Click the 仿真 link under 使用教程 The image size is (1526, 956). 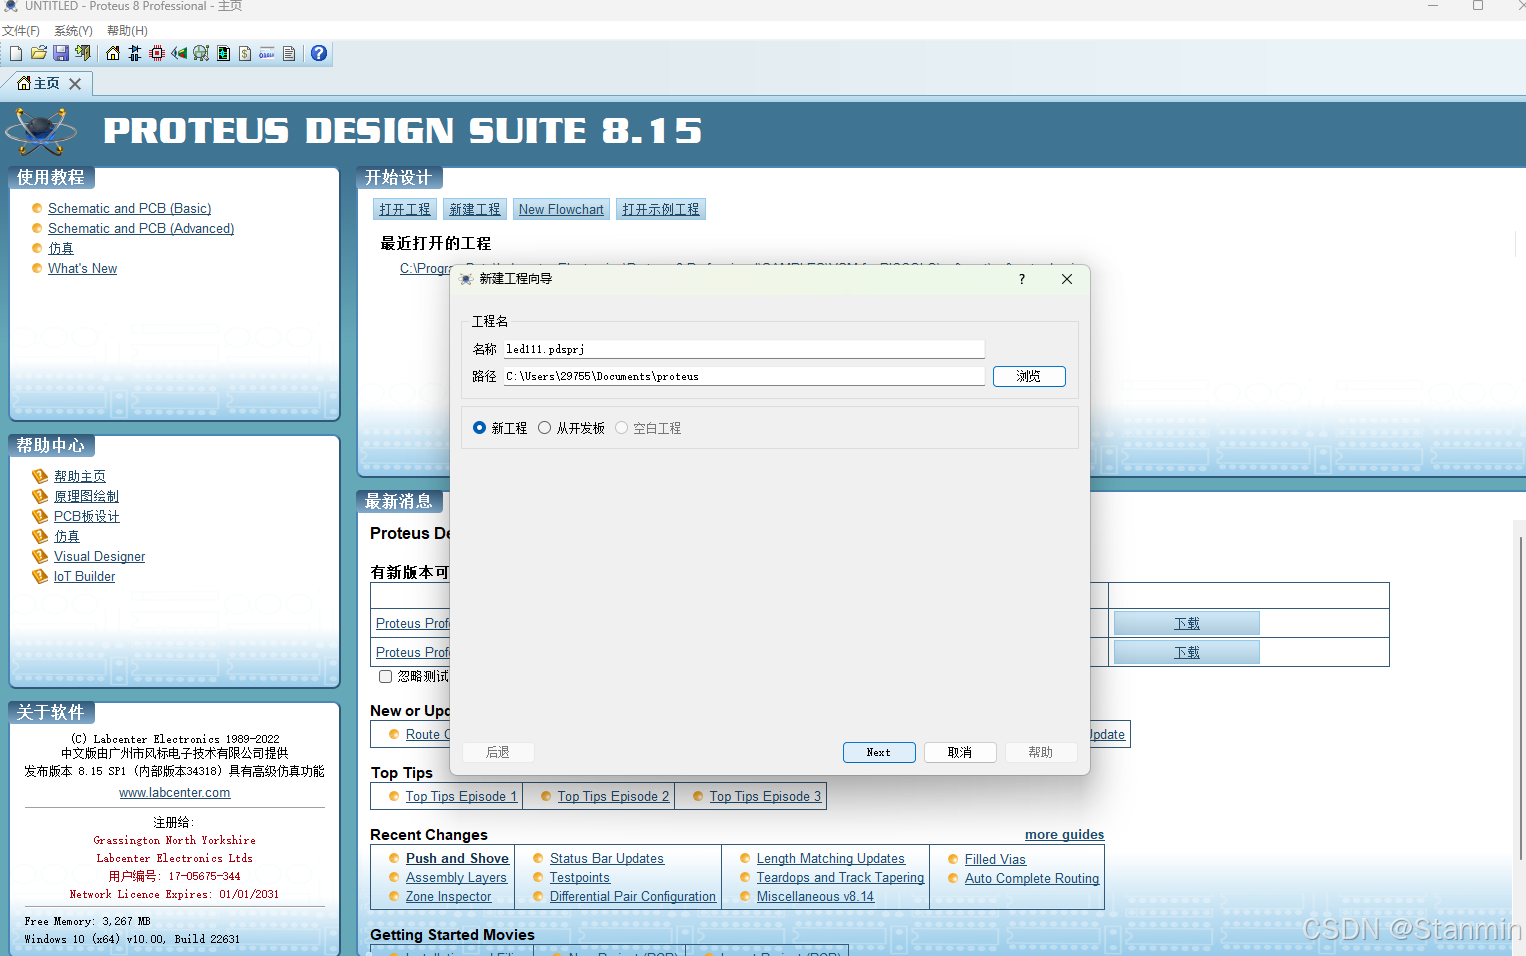tap(61, 248)
